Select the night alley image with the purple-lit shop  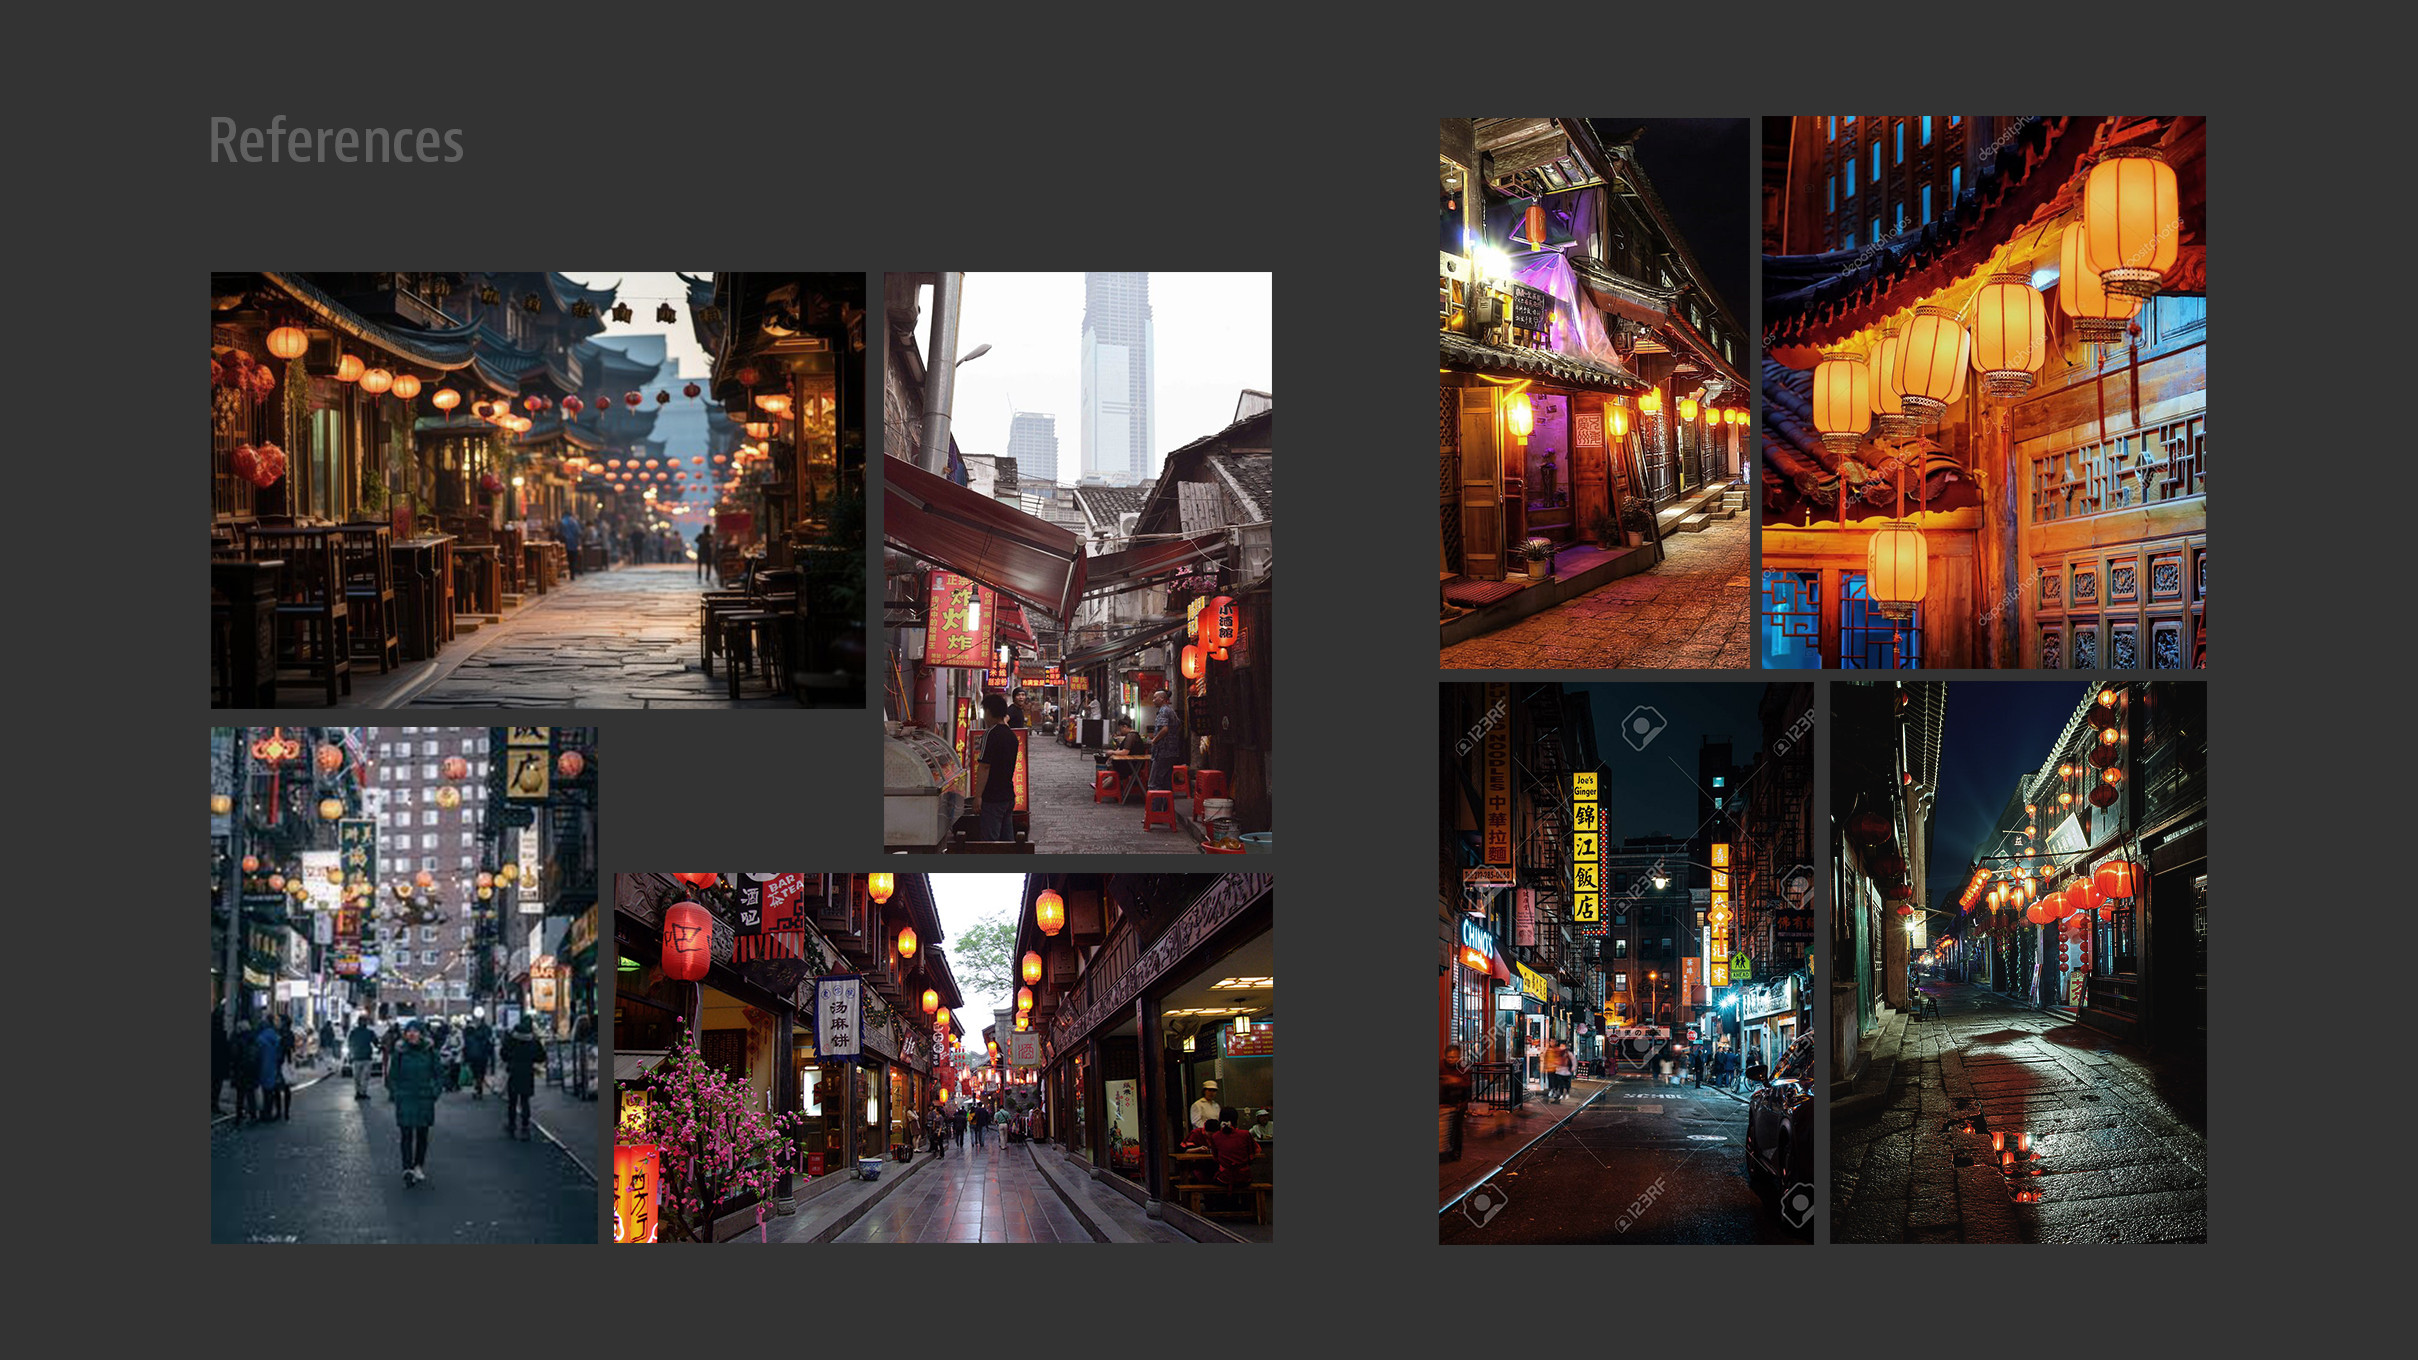pos(1594,393)
